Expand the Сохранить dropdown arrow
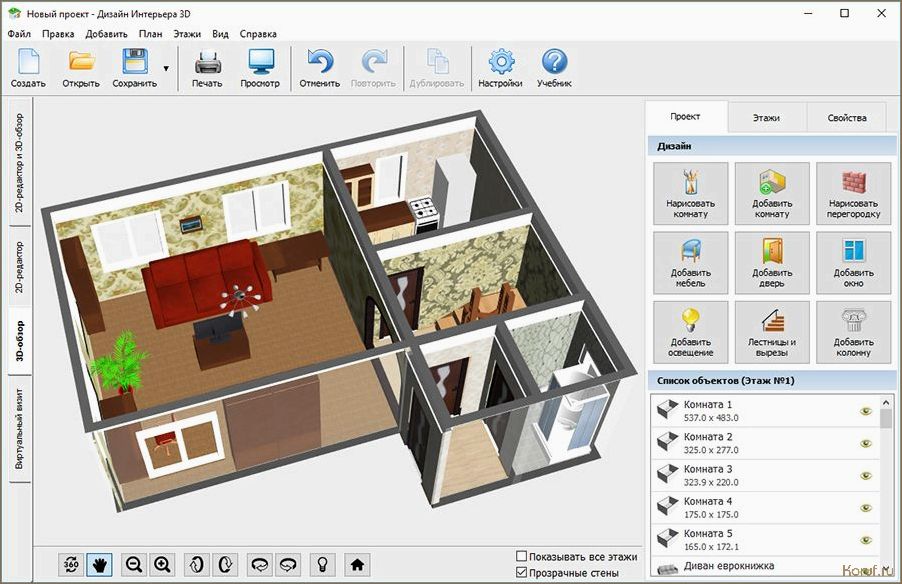Image resolution: width=902 pixels, height=584 pixels. (166, 68)
